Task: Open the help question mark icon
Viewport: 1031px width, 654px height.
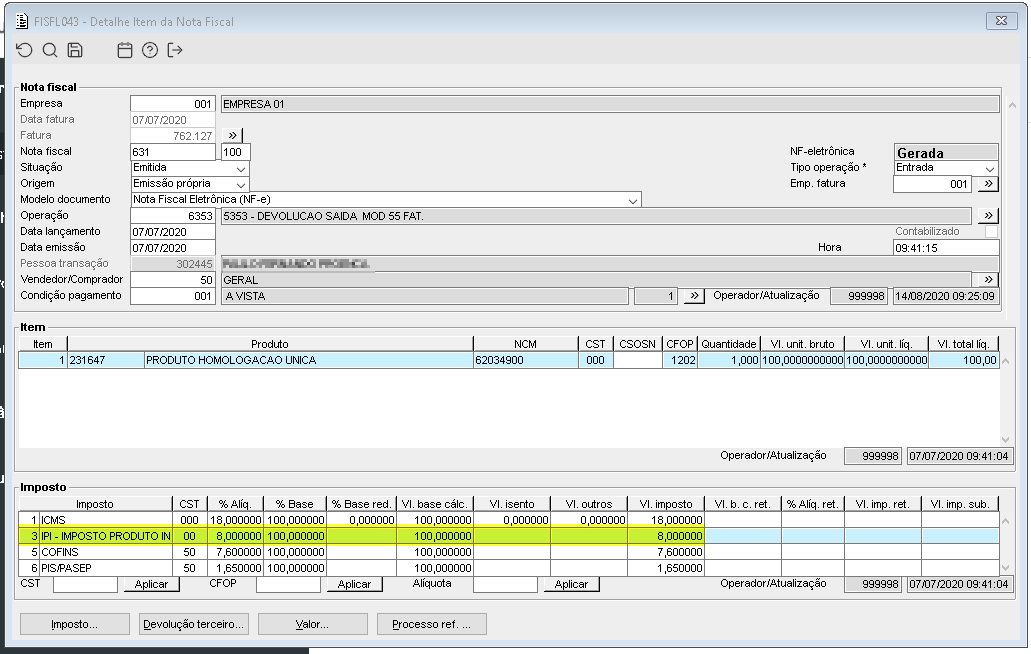Action: [150, 50]
